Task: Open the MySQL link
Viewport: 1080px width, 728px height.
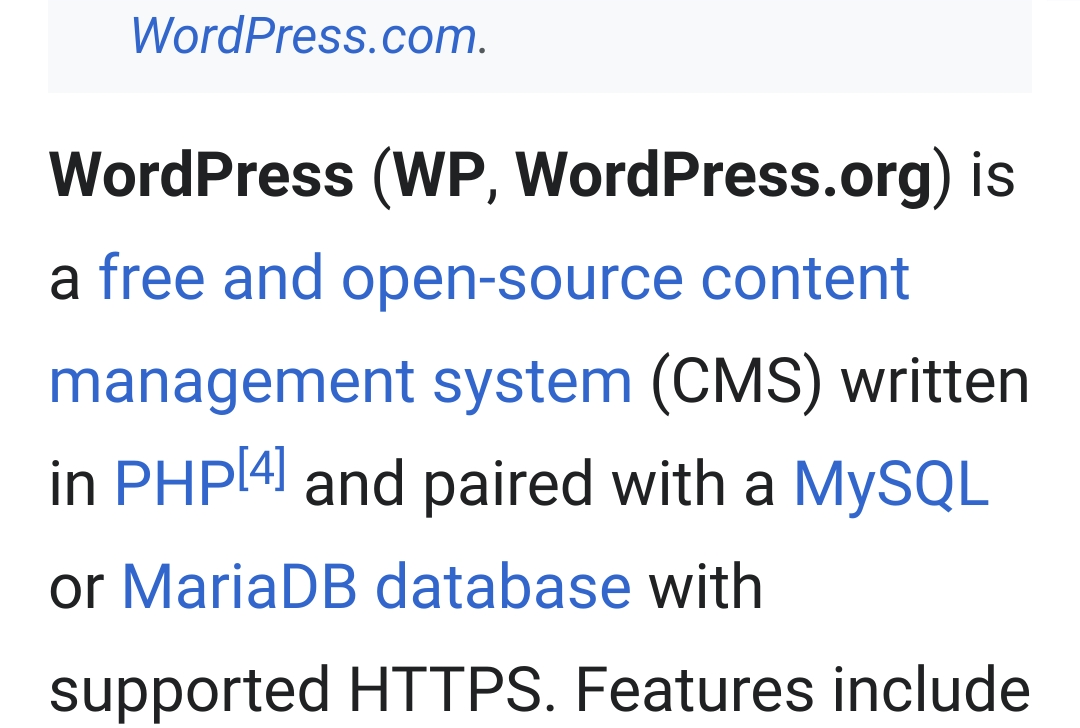Action: pos(890,484)
